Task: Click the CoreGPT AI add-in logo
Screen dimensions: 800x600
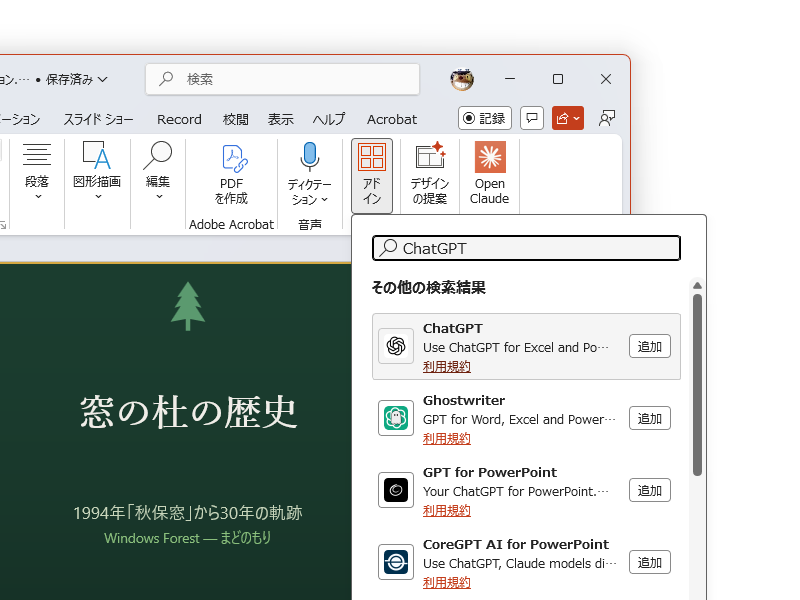Action: tap(396, 562)
